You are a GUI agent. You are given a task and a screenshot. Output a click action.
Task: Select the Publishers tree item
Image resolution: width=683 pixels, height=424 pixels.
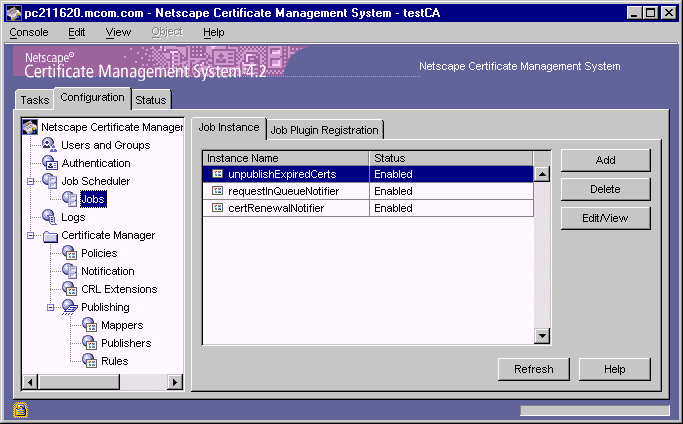tap(126, 343)
